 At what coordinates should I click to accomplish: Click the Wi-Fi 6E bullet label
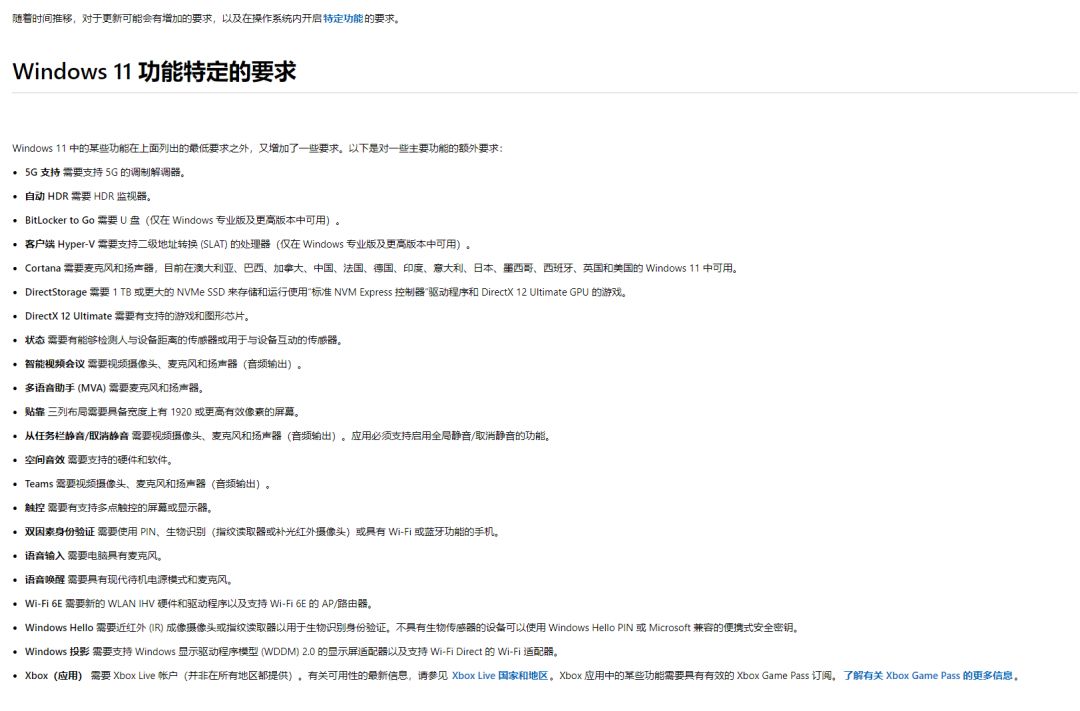point(43,604)
